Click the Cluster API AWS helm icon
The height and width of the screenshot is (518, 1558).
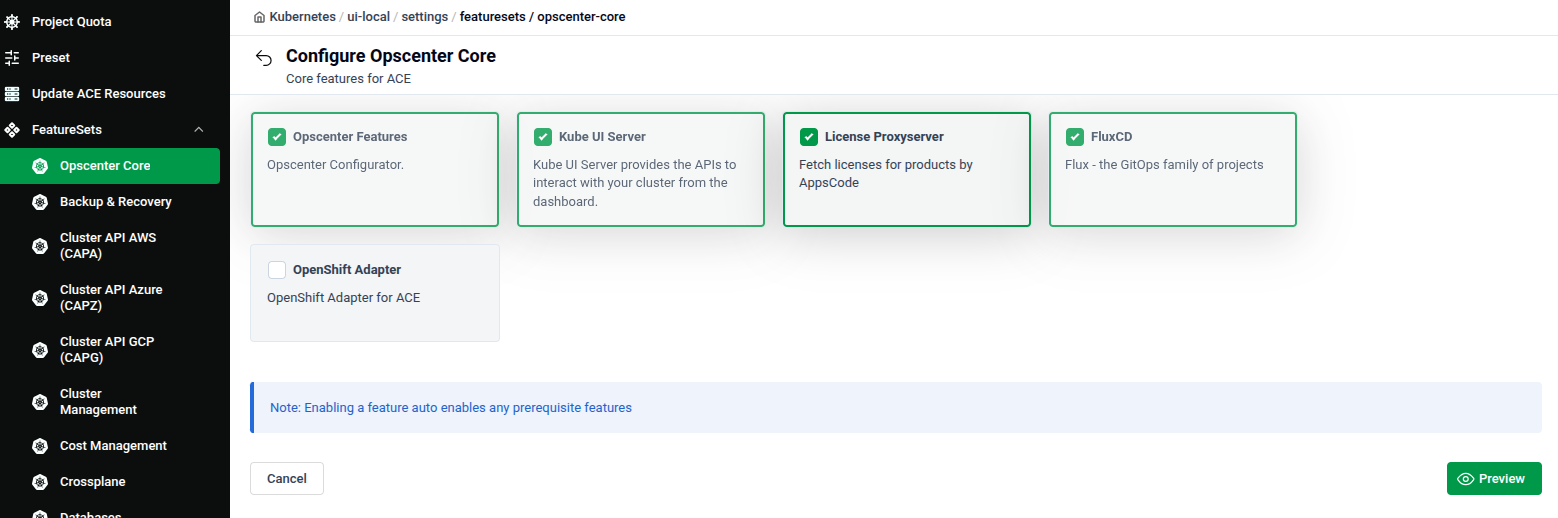pyautogui.click(x=40, y=245)
